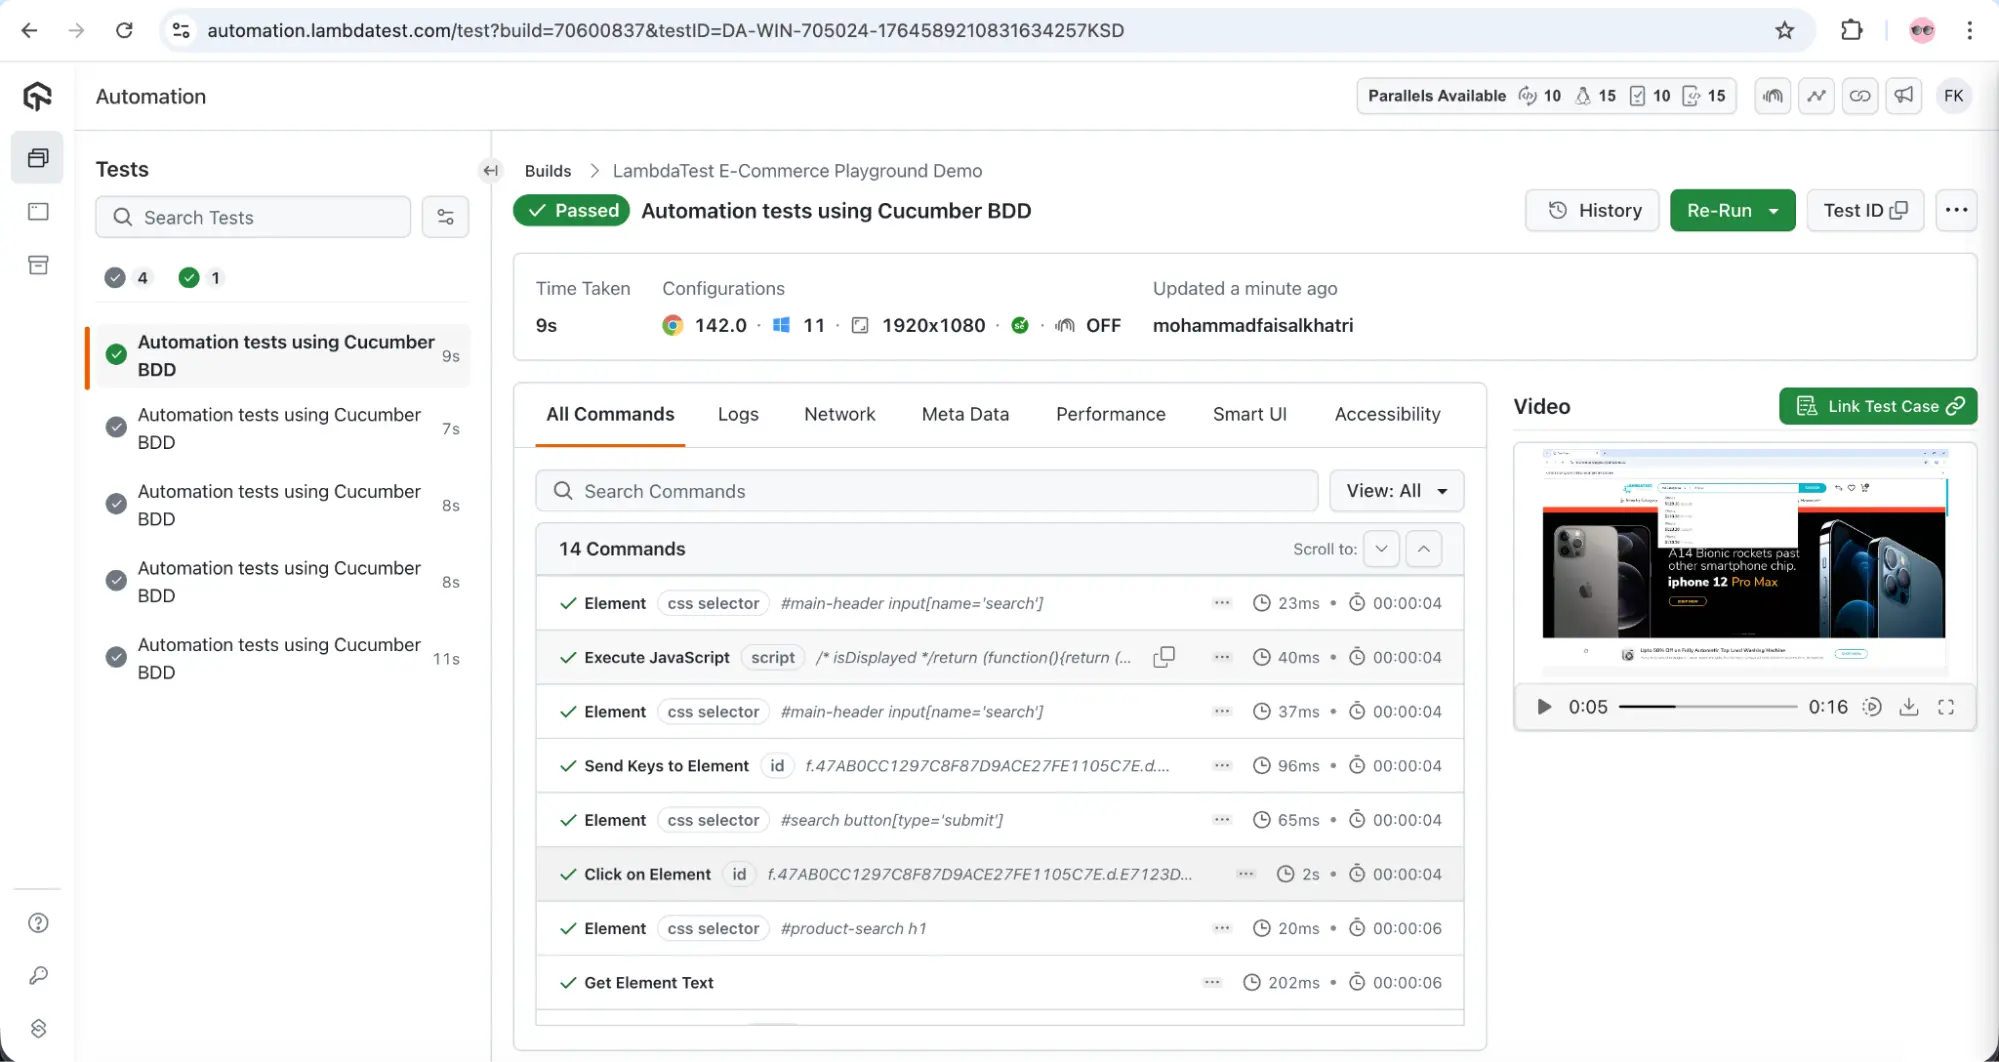
Task: Click the link integration icon in header
Action: (x=1860, y=95)
